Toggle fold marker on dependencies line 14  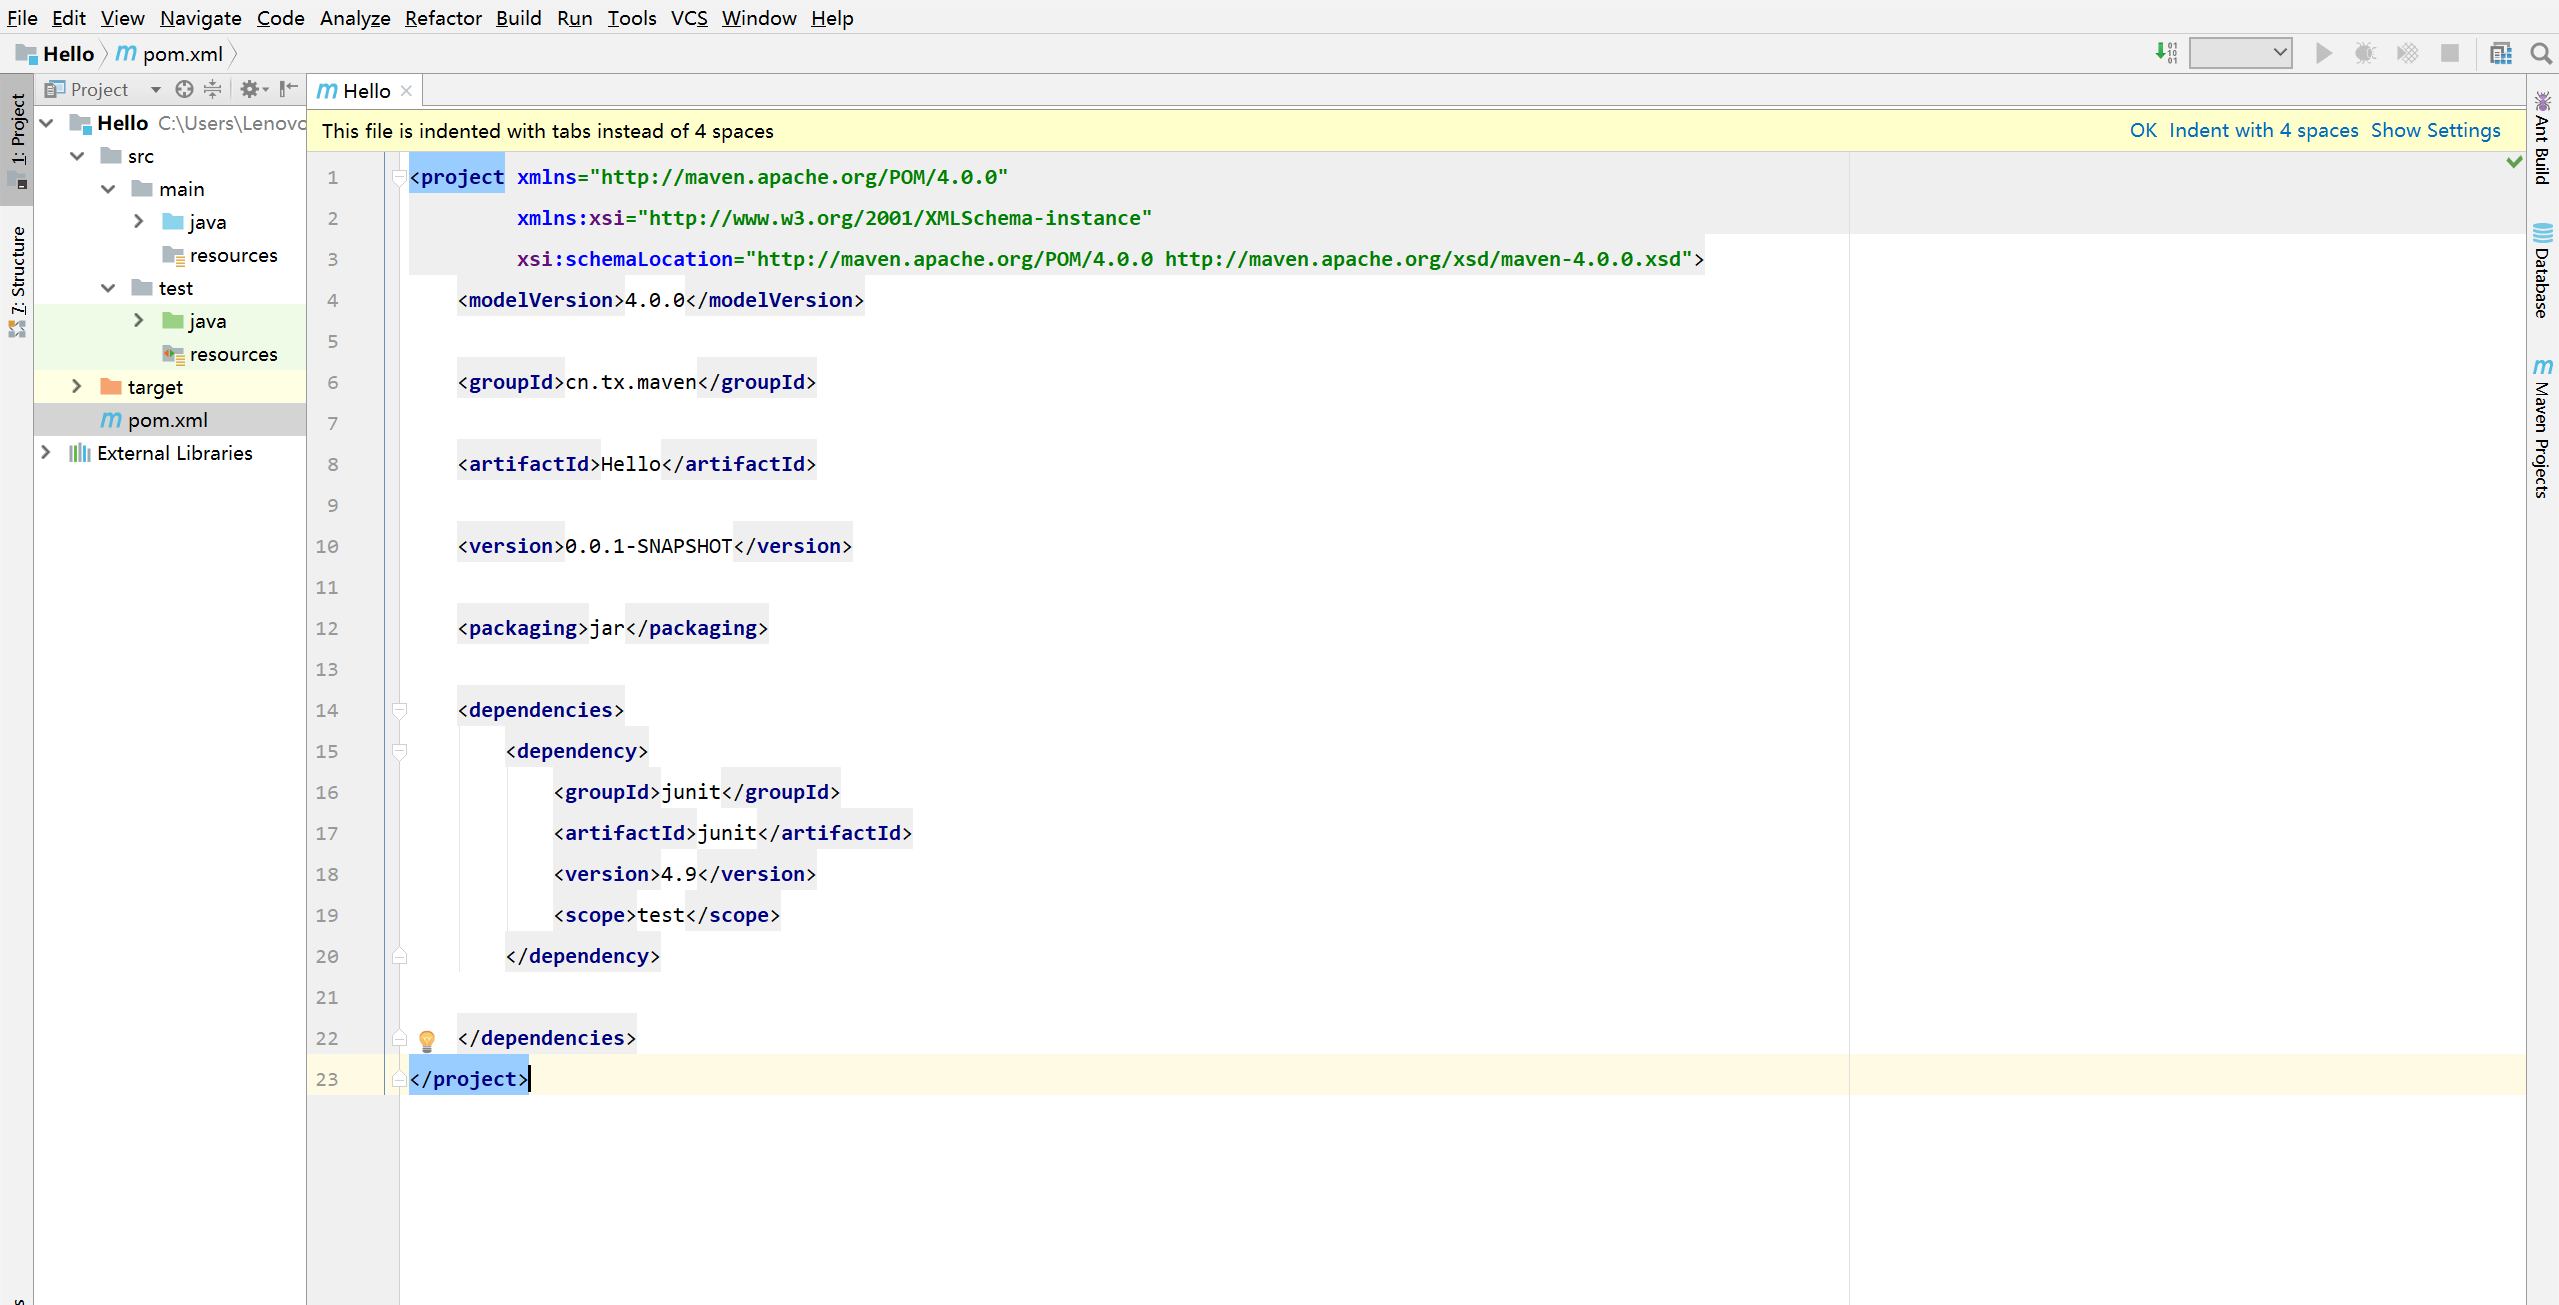point(399,710)
